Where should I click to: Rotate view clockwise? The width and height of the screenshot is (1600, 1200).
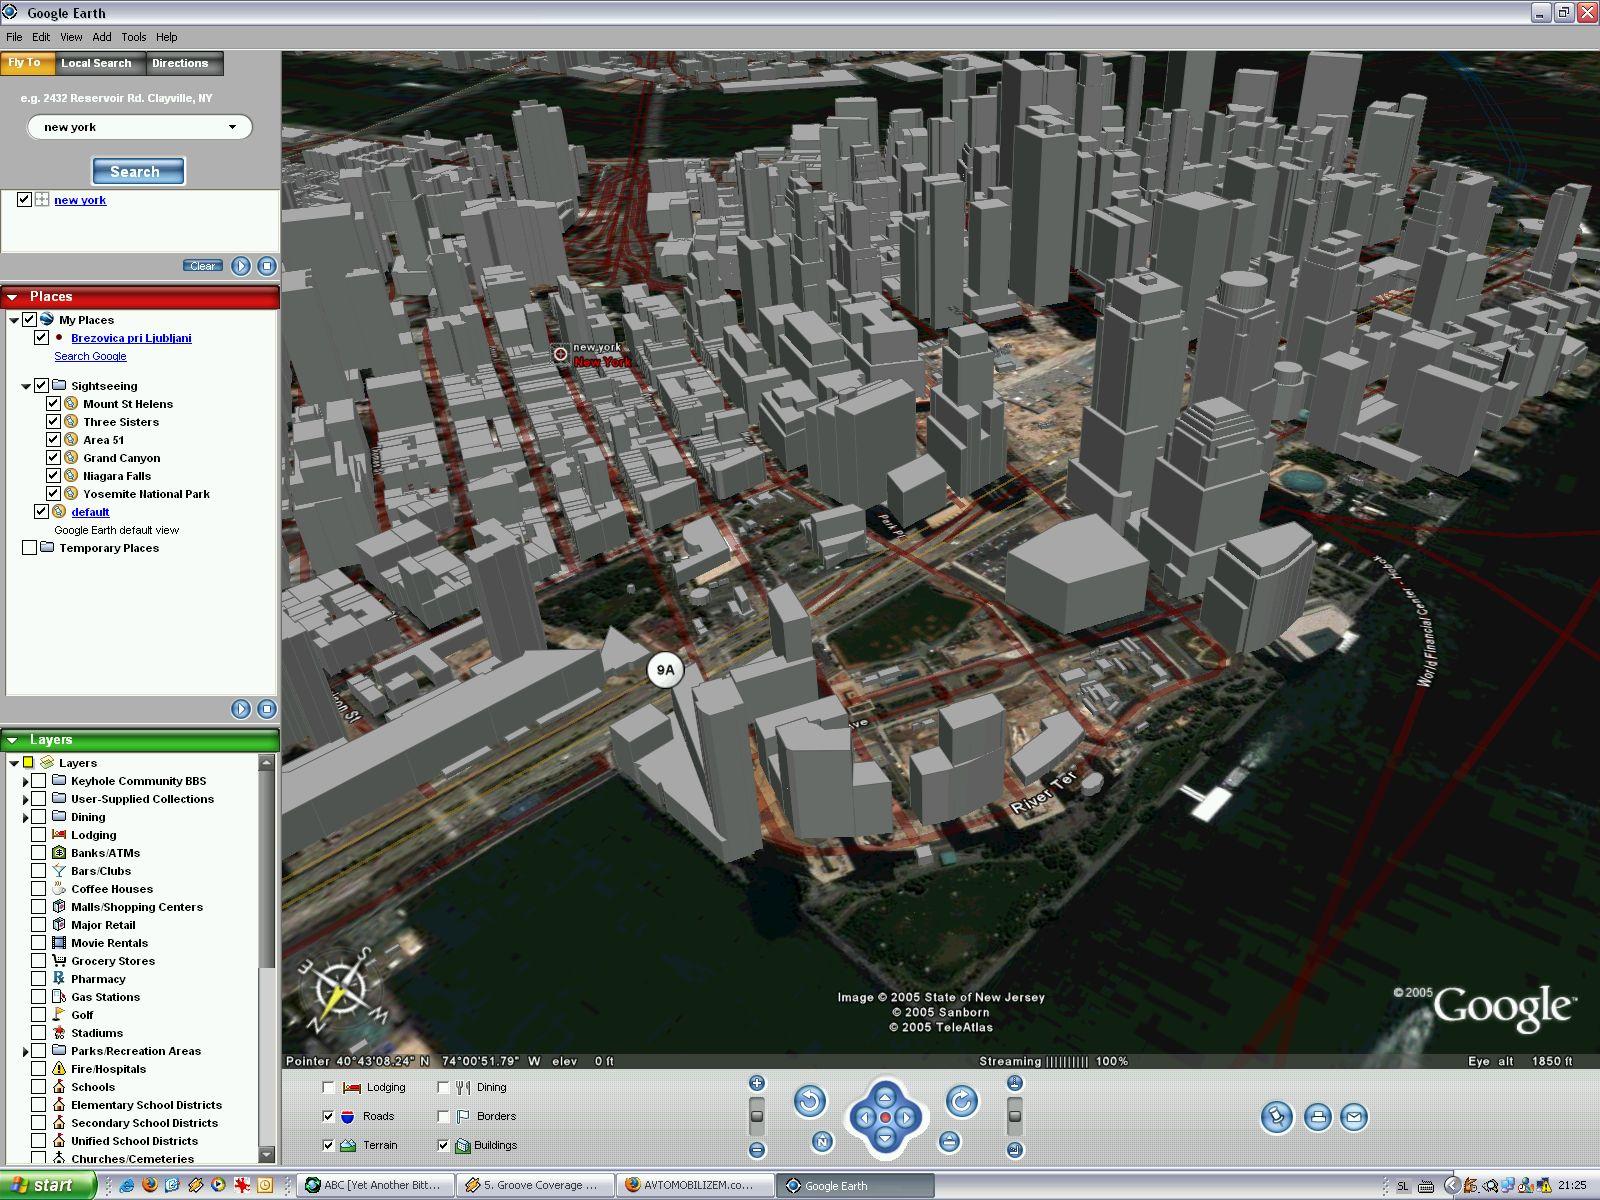pos(962,1102)
